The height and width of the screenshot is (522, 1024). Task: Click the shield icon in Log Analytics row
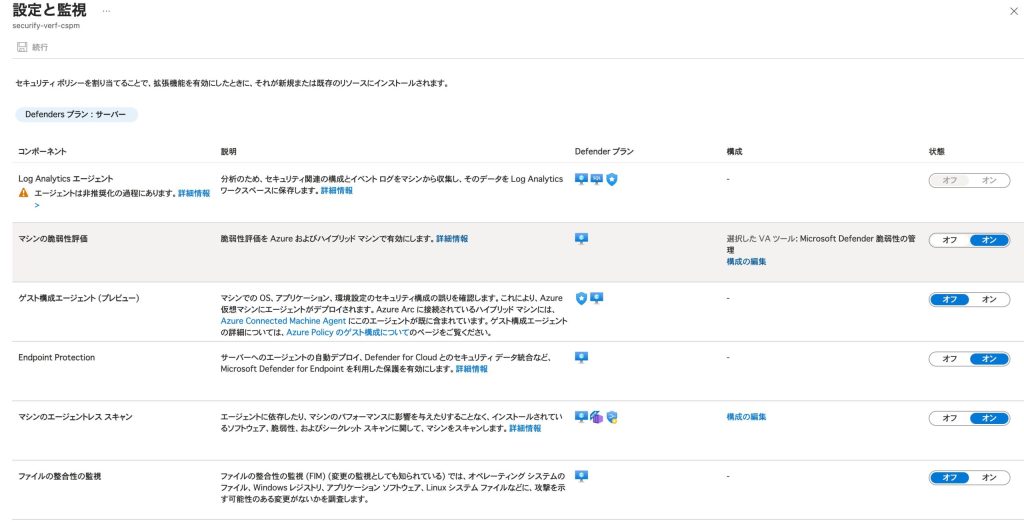[x=612, y=179]
